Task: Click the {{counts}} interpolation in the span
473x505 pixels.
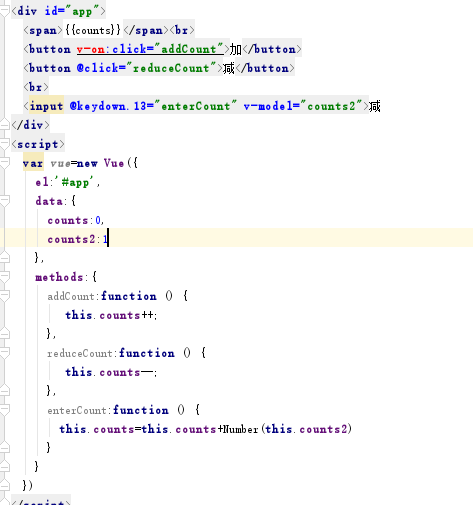Action: [93, 30]
